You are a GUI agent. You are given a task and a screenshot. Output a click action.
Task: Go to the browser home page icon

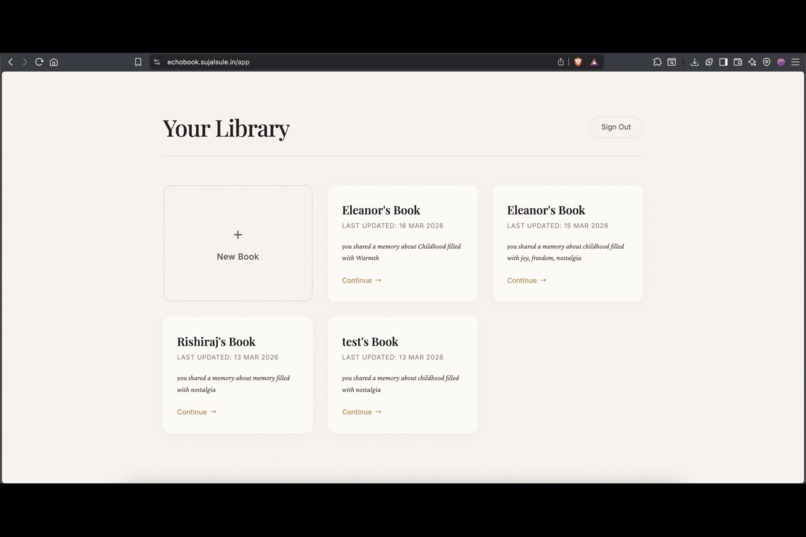[x=53, y=62]
